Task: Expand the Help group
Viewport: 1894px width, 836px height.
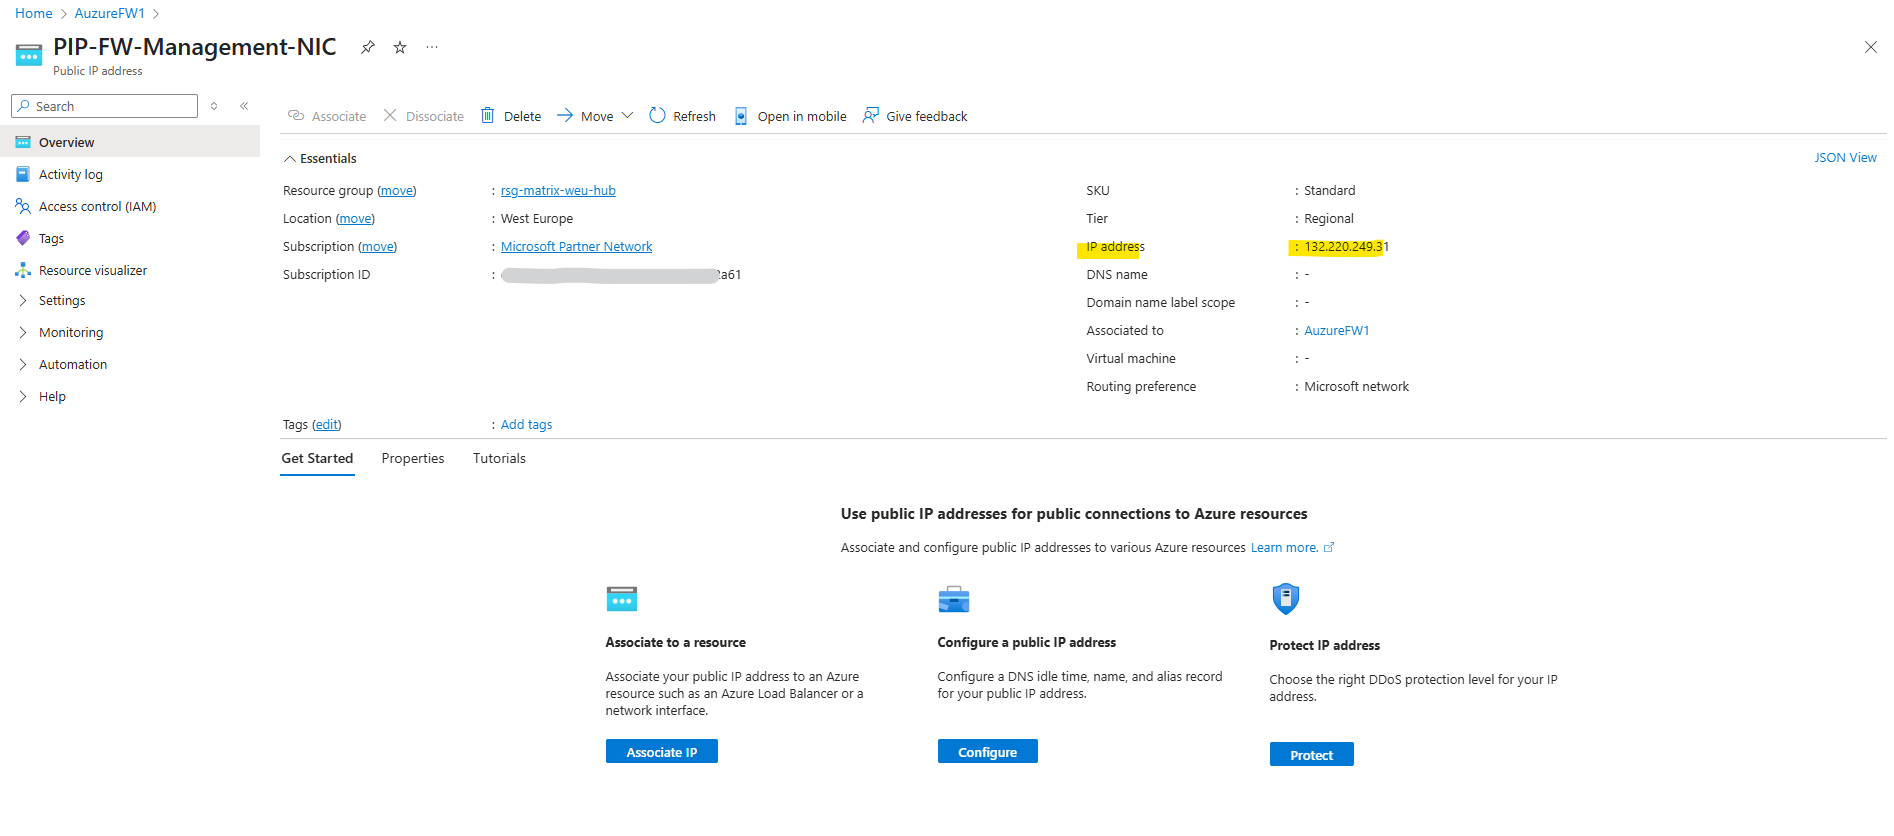Action: point(52,396)
